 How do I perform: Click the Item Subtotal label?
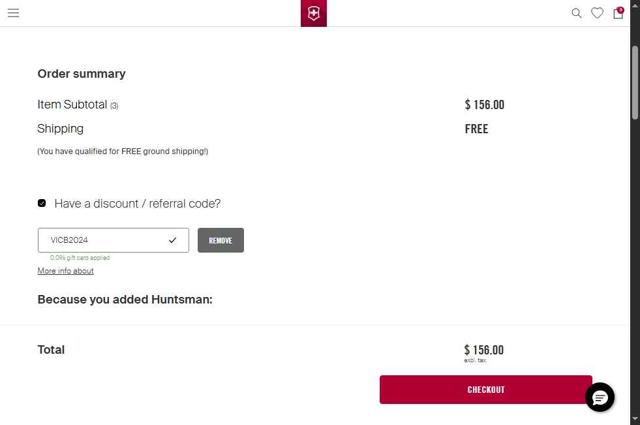point(72,104)
